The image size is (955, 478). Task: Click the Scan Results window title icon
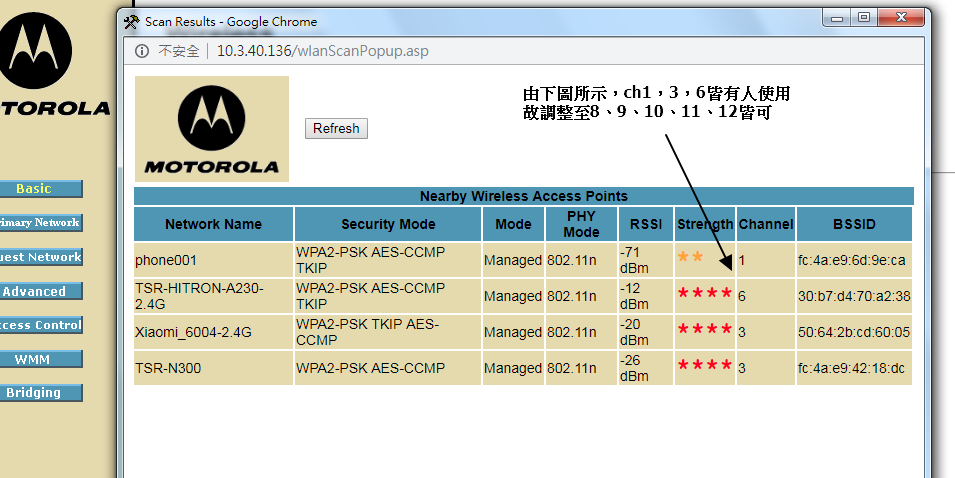point(131,21)
